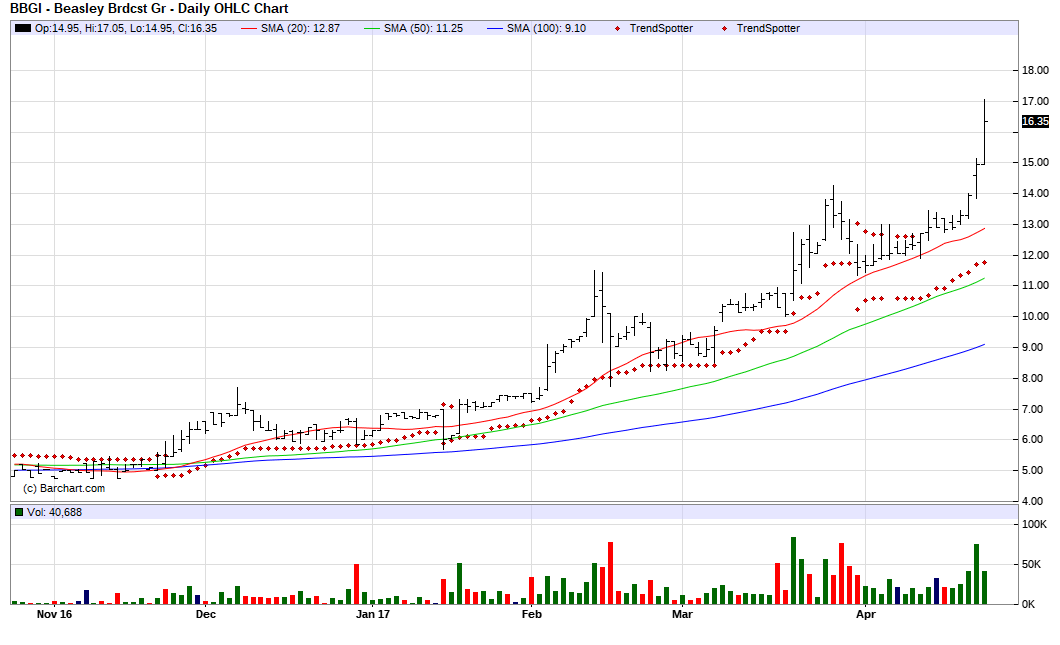
Task: Click the latest price bar reaching 17.05
Action: coord(985,132)
